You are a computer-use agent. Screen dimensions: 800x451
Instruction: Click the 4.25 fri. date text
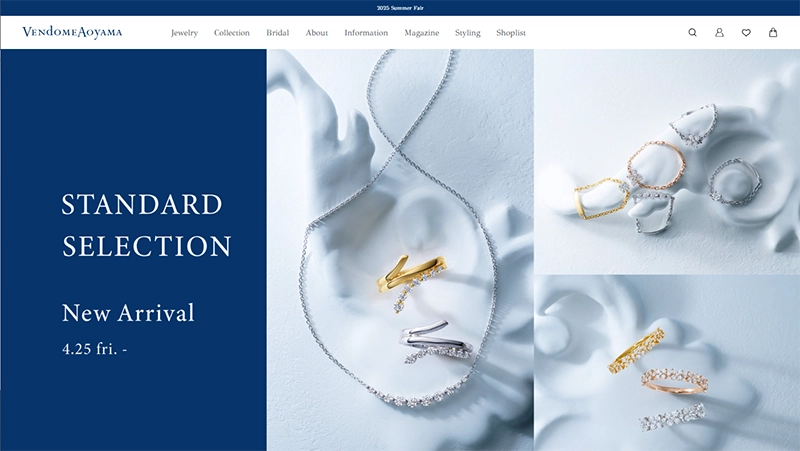click(94, 349)
